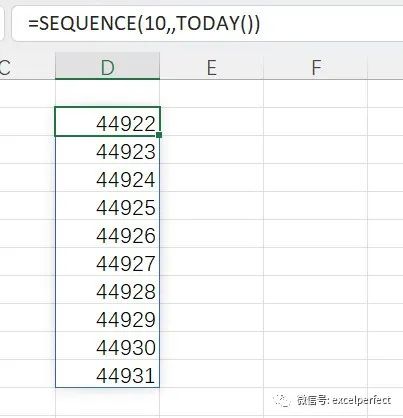Click the empty column F cell beside 44925
The height and width of the screenshot is (418, 403).
click(316, 206)
